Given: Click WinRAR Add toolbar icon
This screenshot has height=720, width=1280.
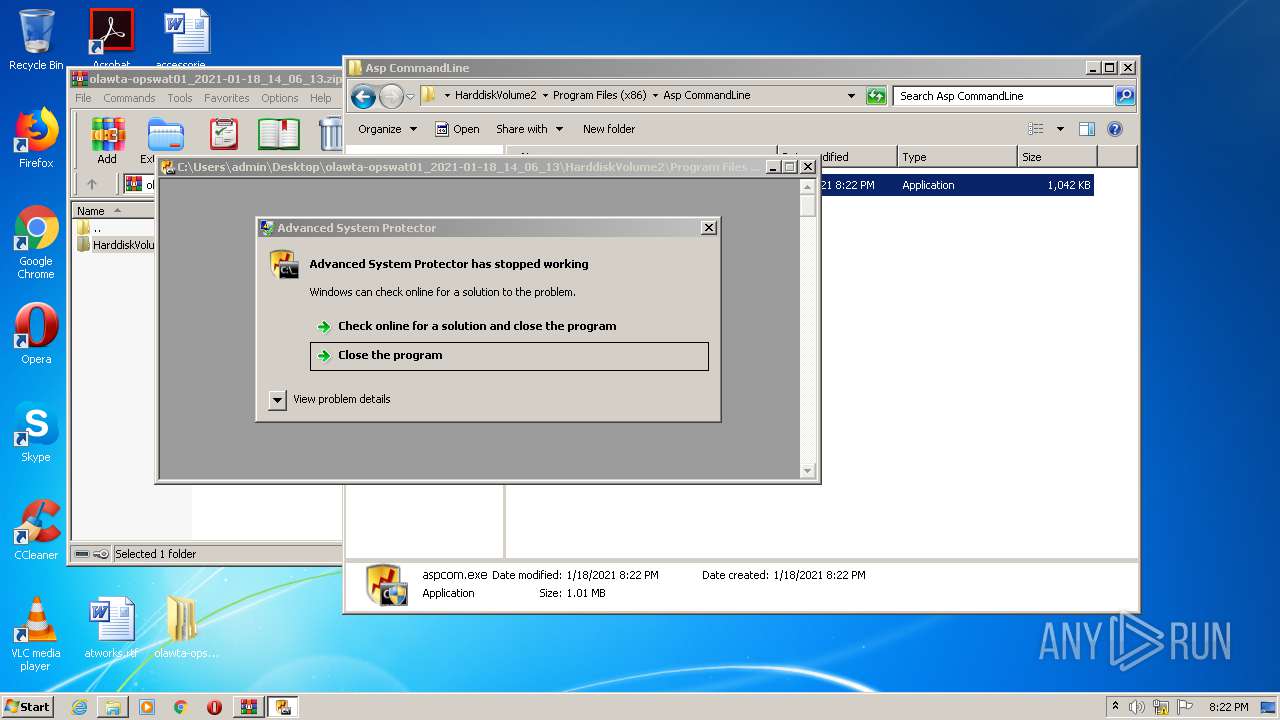Looking at the screenshot, I should [107, 141].
